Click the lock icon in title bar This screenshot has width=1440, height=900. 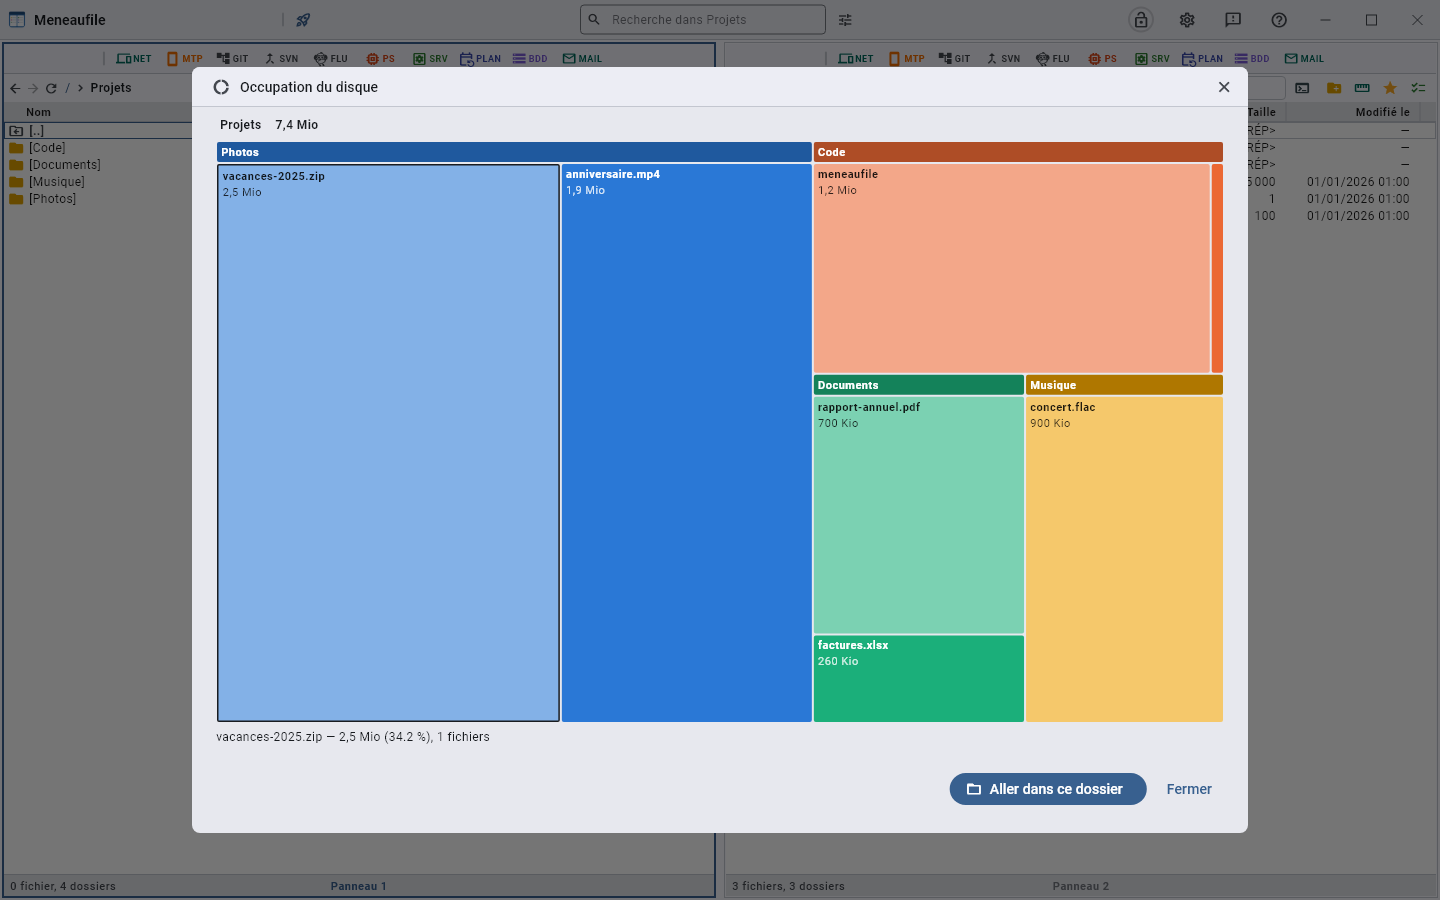(1140, 20)
